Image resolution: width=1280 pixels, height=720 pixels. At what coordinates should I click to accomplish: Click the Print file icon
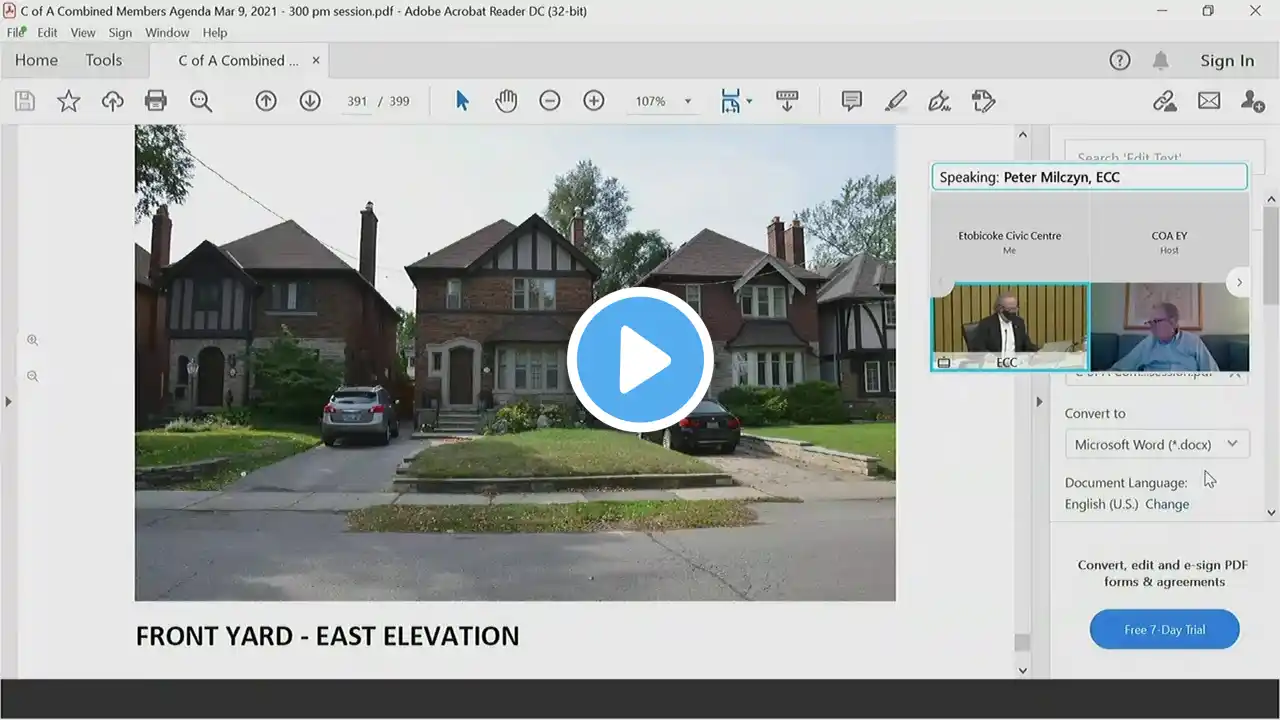(x=156, y=101)
